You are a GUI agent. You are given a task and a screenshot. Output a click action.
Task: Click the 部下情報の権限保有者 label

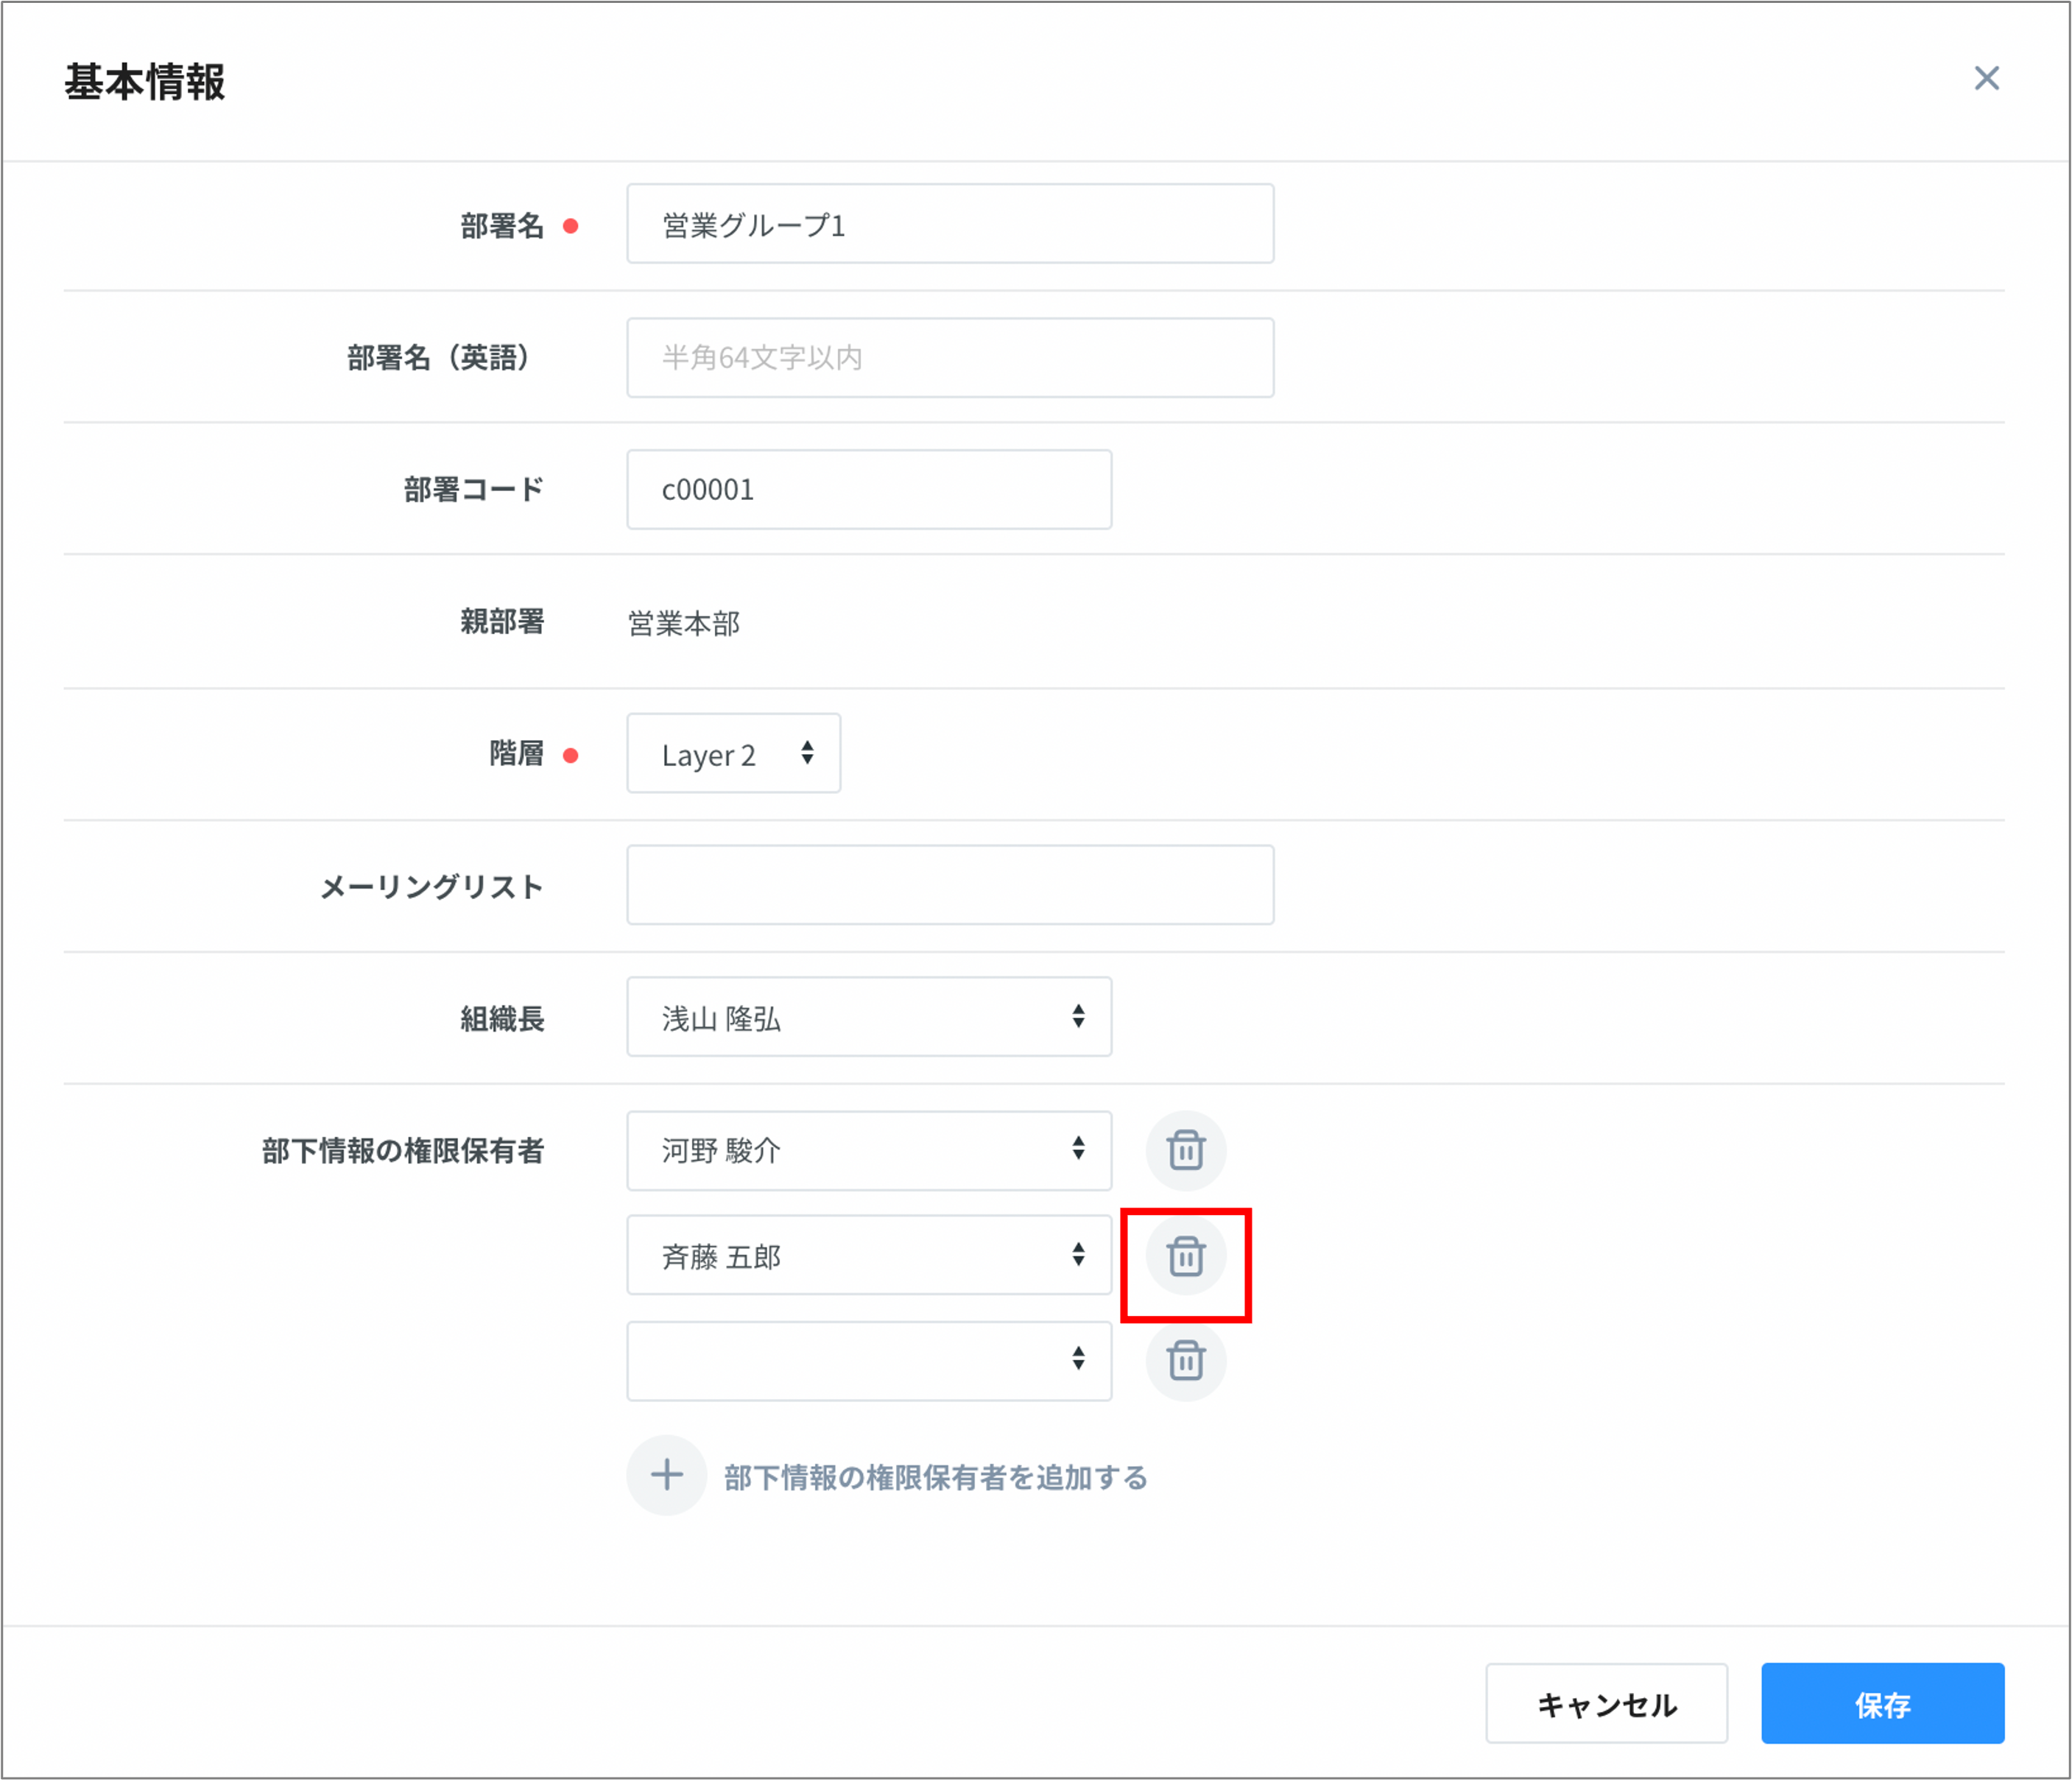tap(403, 1151)
